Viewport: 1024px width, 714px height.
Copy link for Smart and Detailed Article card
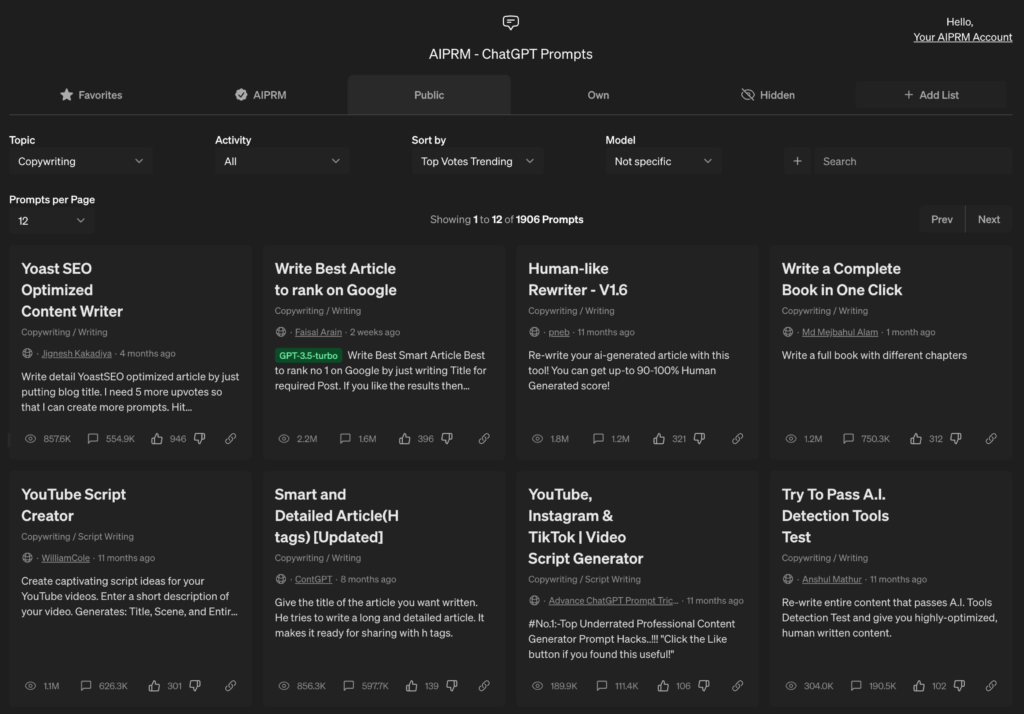coord(484,685)
